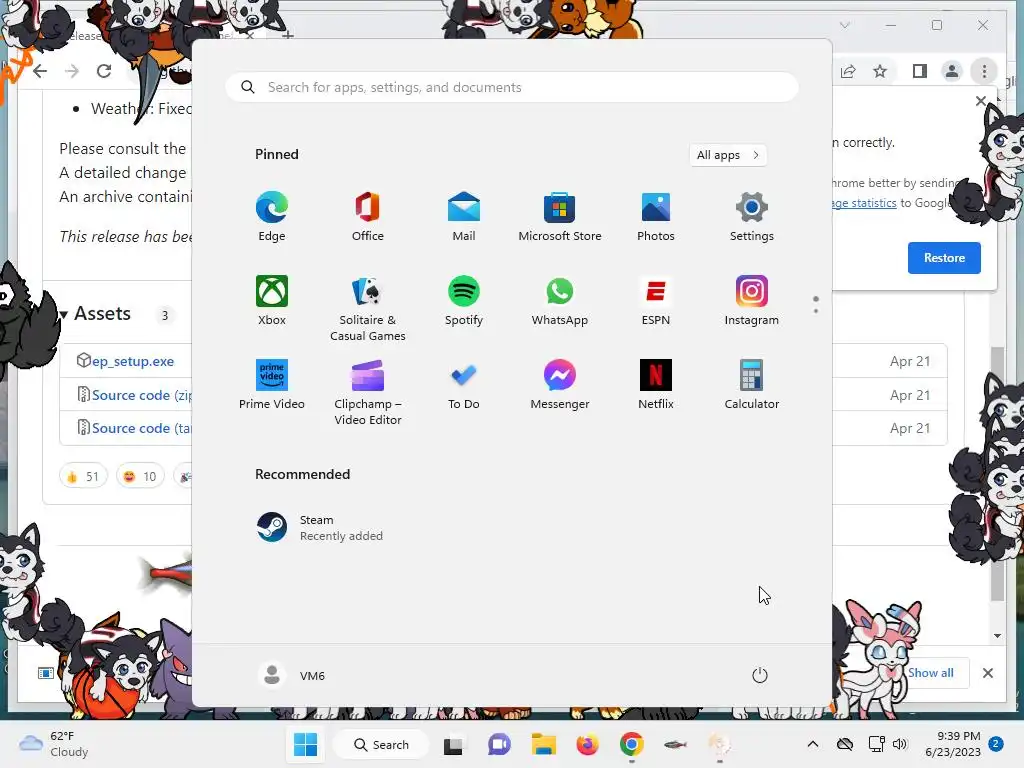Open Solitaire & Casual Games

point(368,309)
